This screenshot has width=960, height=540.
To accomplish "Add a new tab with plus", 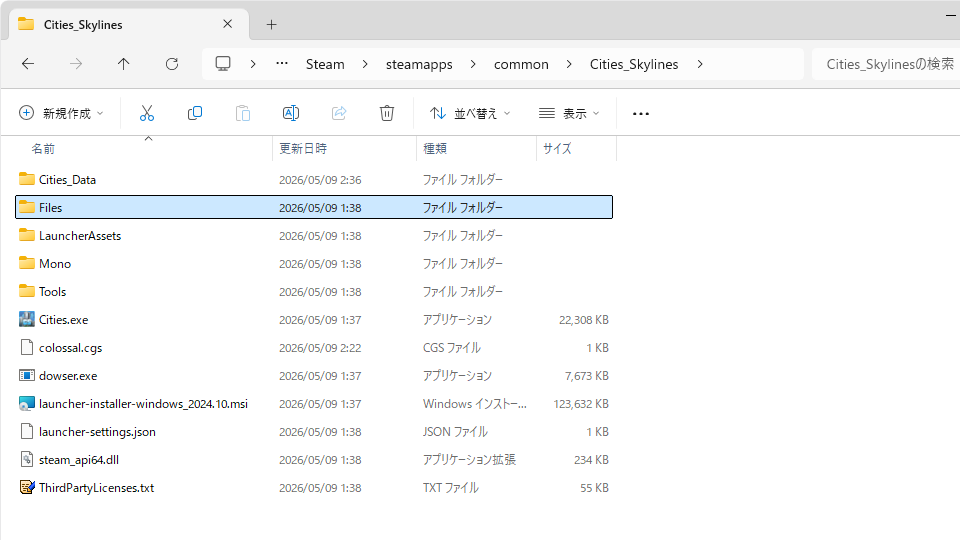I will 271,24.
